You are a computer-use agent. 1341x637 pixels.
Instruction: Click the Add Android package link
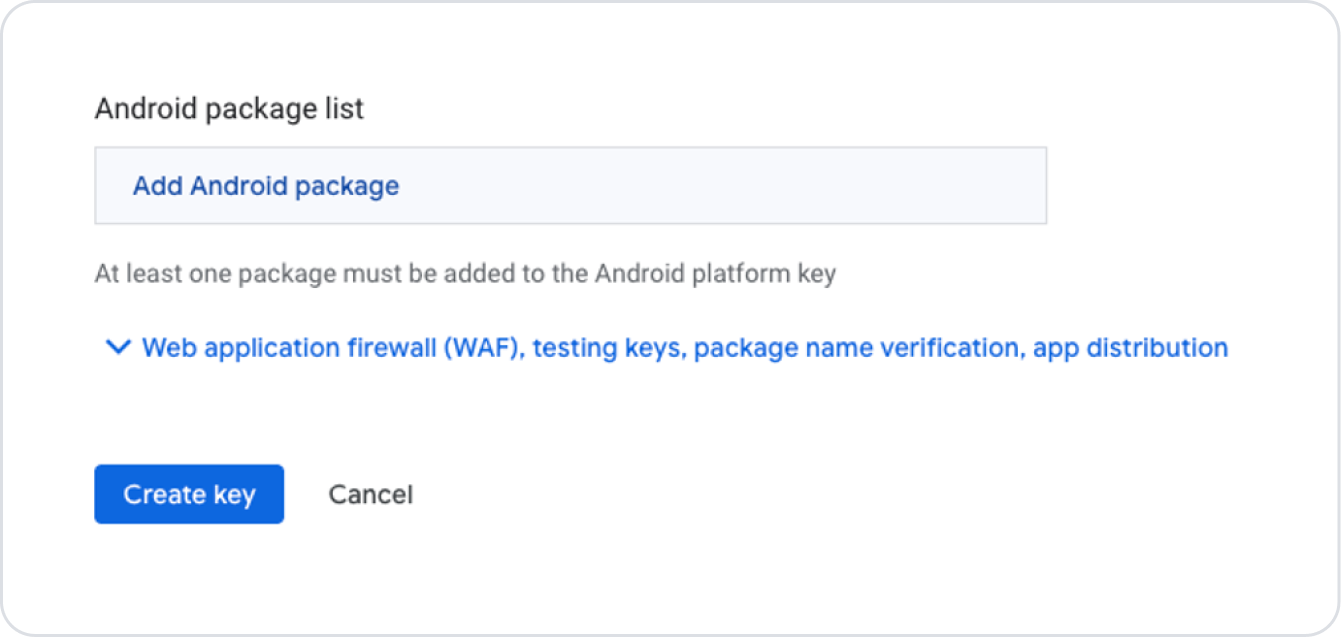pos(266,186)
